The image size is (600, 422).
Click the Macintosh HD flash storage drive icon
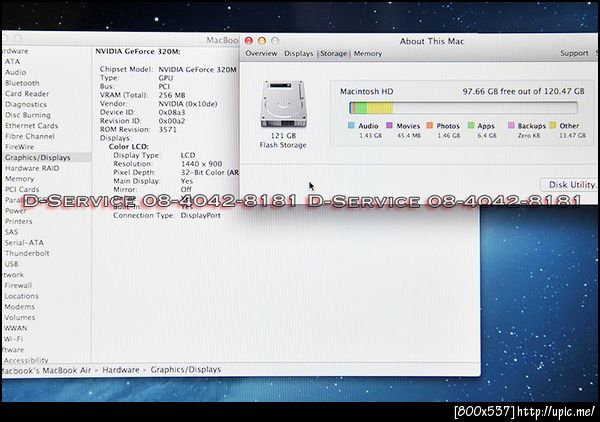click(284, 104)
